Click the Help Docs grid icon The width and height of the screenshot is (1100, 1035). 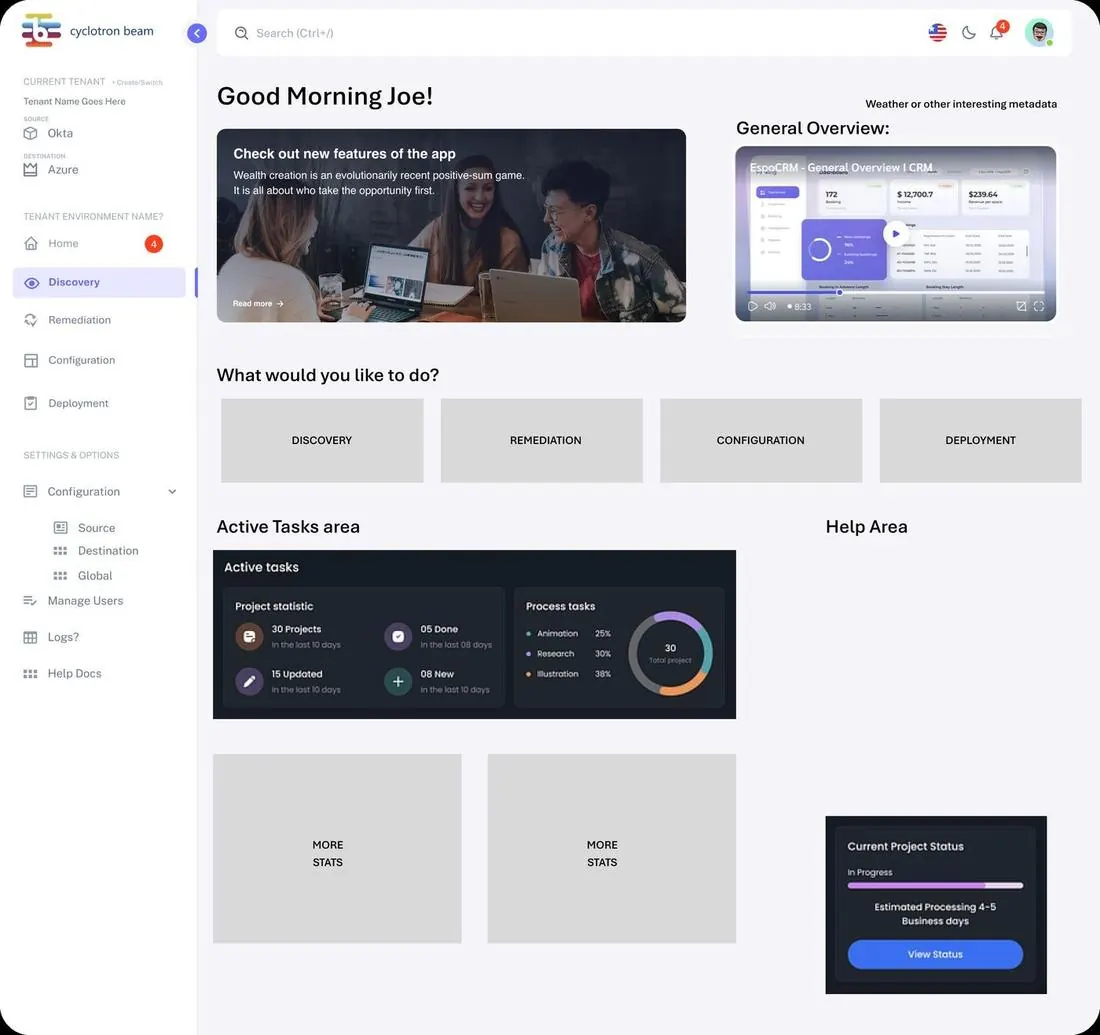[x=30, y=674]
